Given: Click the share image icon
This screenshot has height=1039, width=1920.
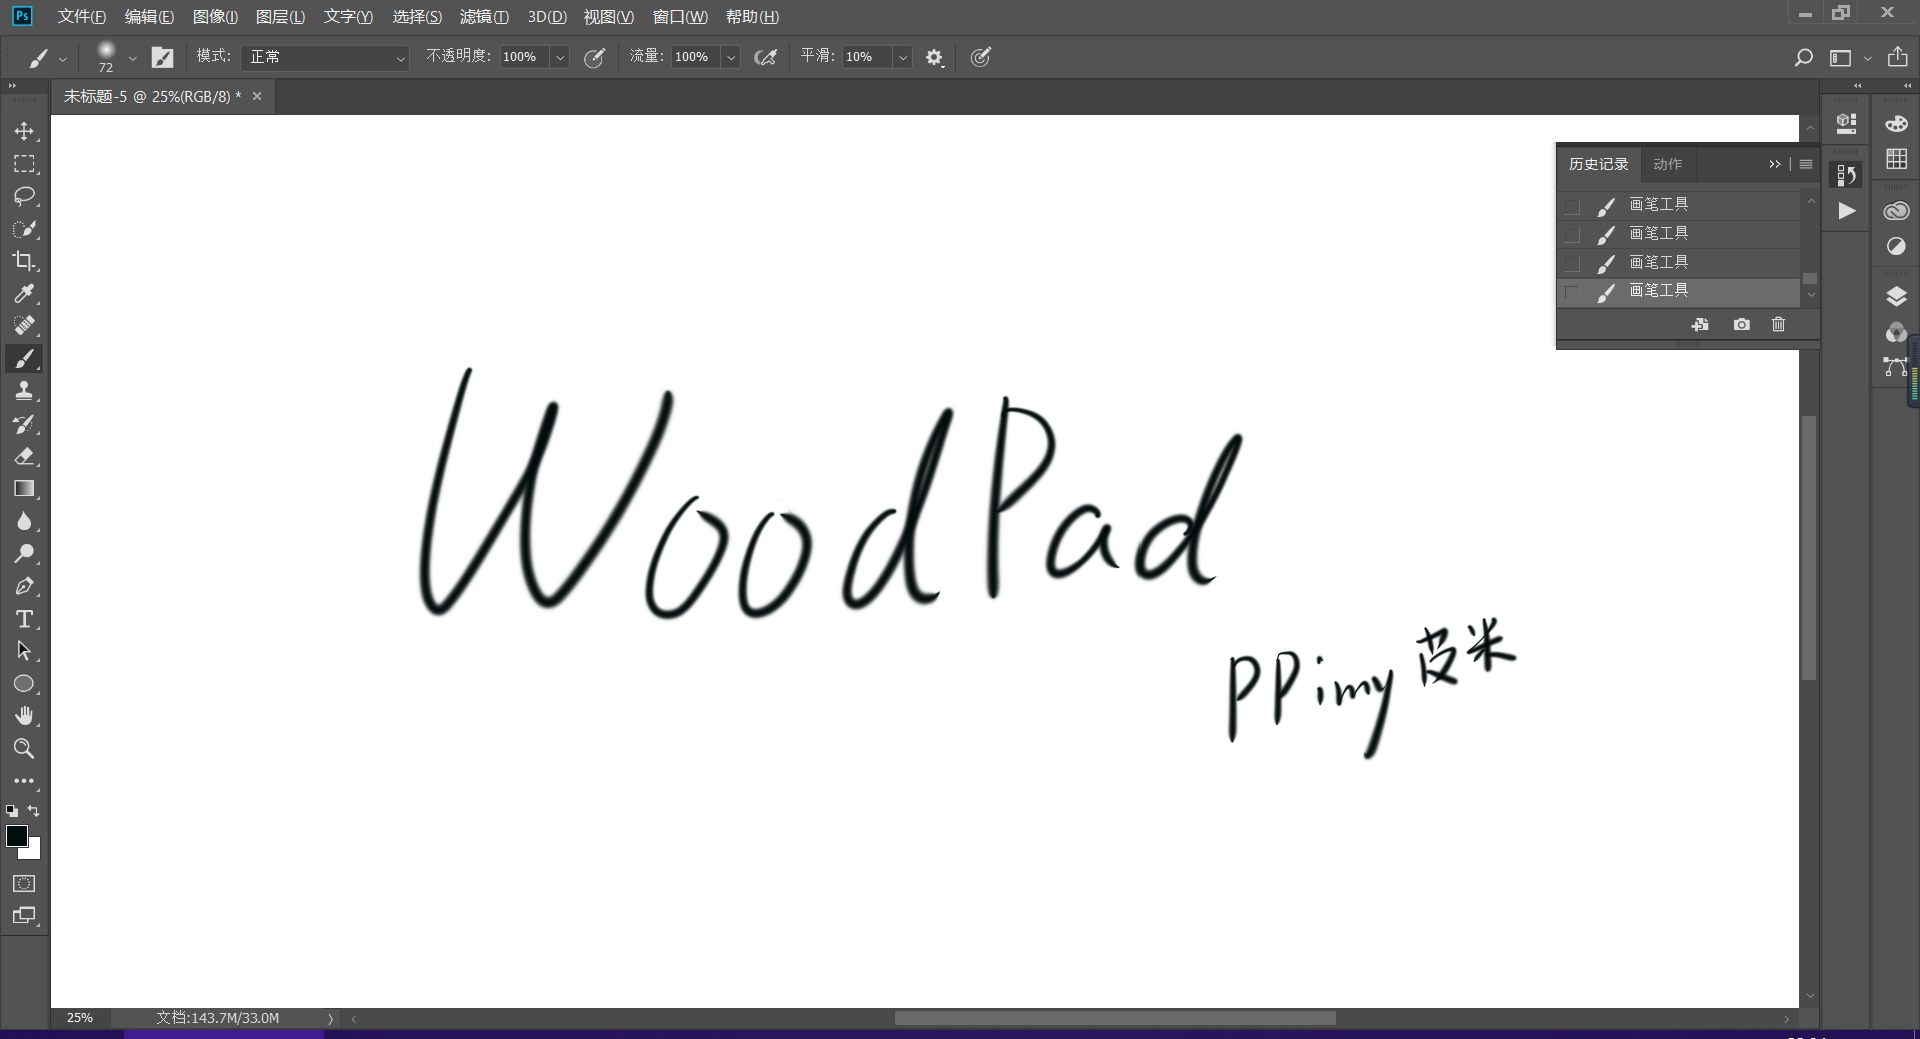Looking at the screenshot, I should (x=1897, y=57).
